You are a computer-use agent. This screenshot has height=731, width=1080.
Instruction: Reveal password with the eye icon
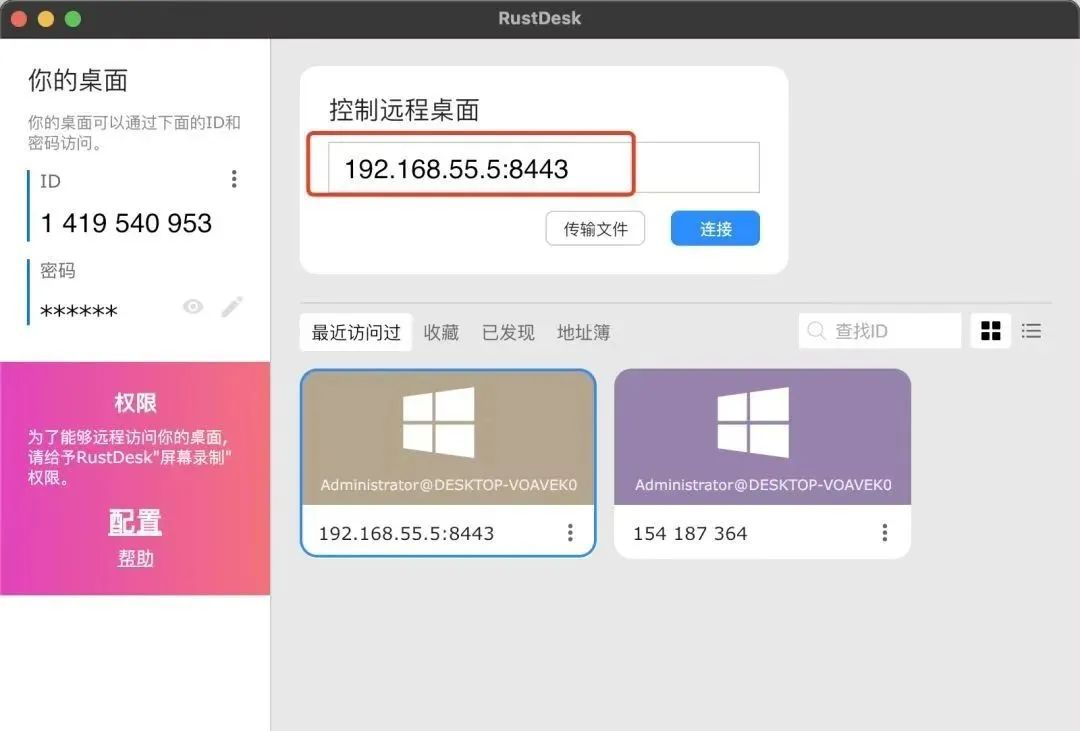point(193,307)
